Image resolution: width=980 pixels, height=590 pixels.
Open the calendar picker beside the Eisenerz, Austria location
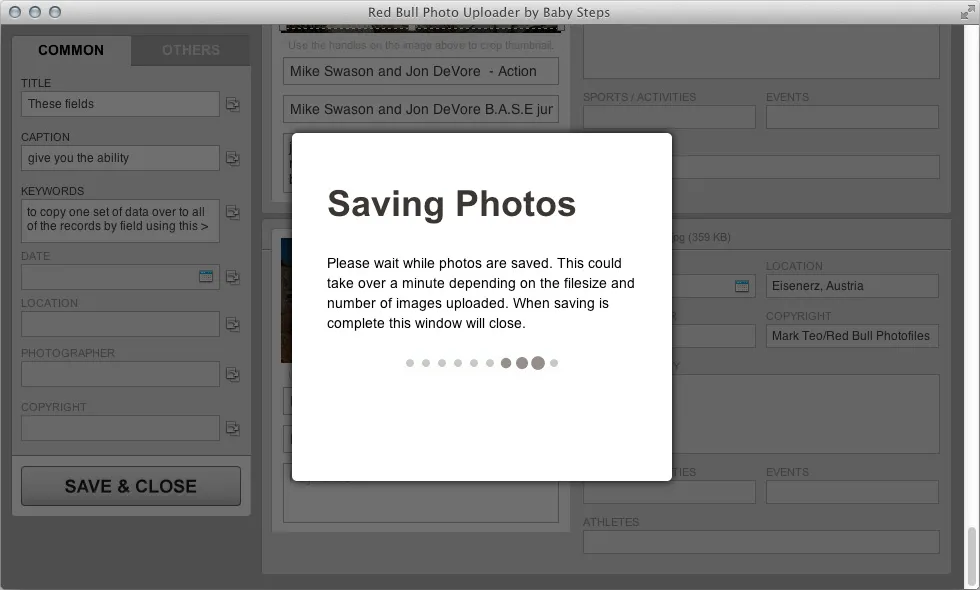pos(742,286)
